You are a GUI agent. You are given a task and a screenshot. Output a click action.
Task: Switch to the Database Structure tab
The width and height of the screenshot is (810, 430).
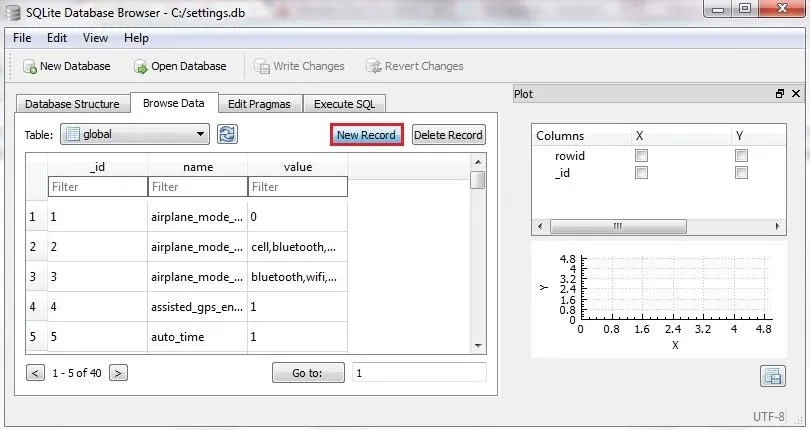72,104
